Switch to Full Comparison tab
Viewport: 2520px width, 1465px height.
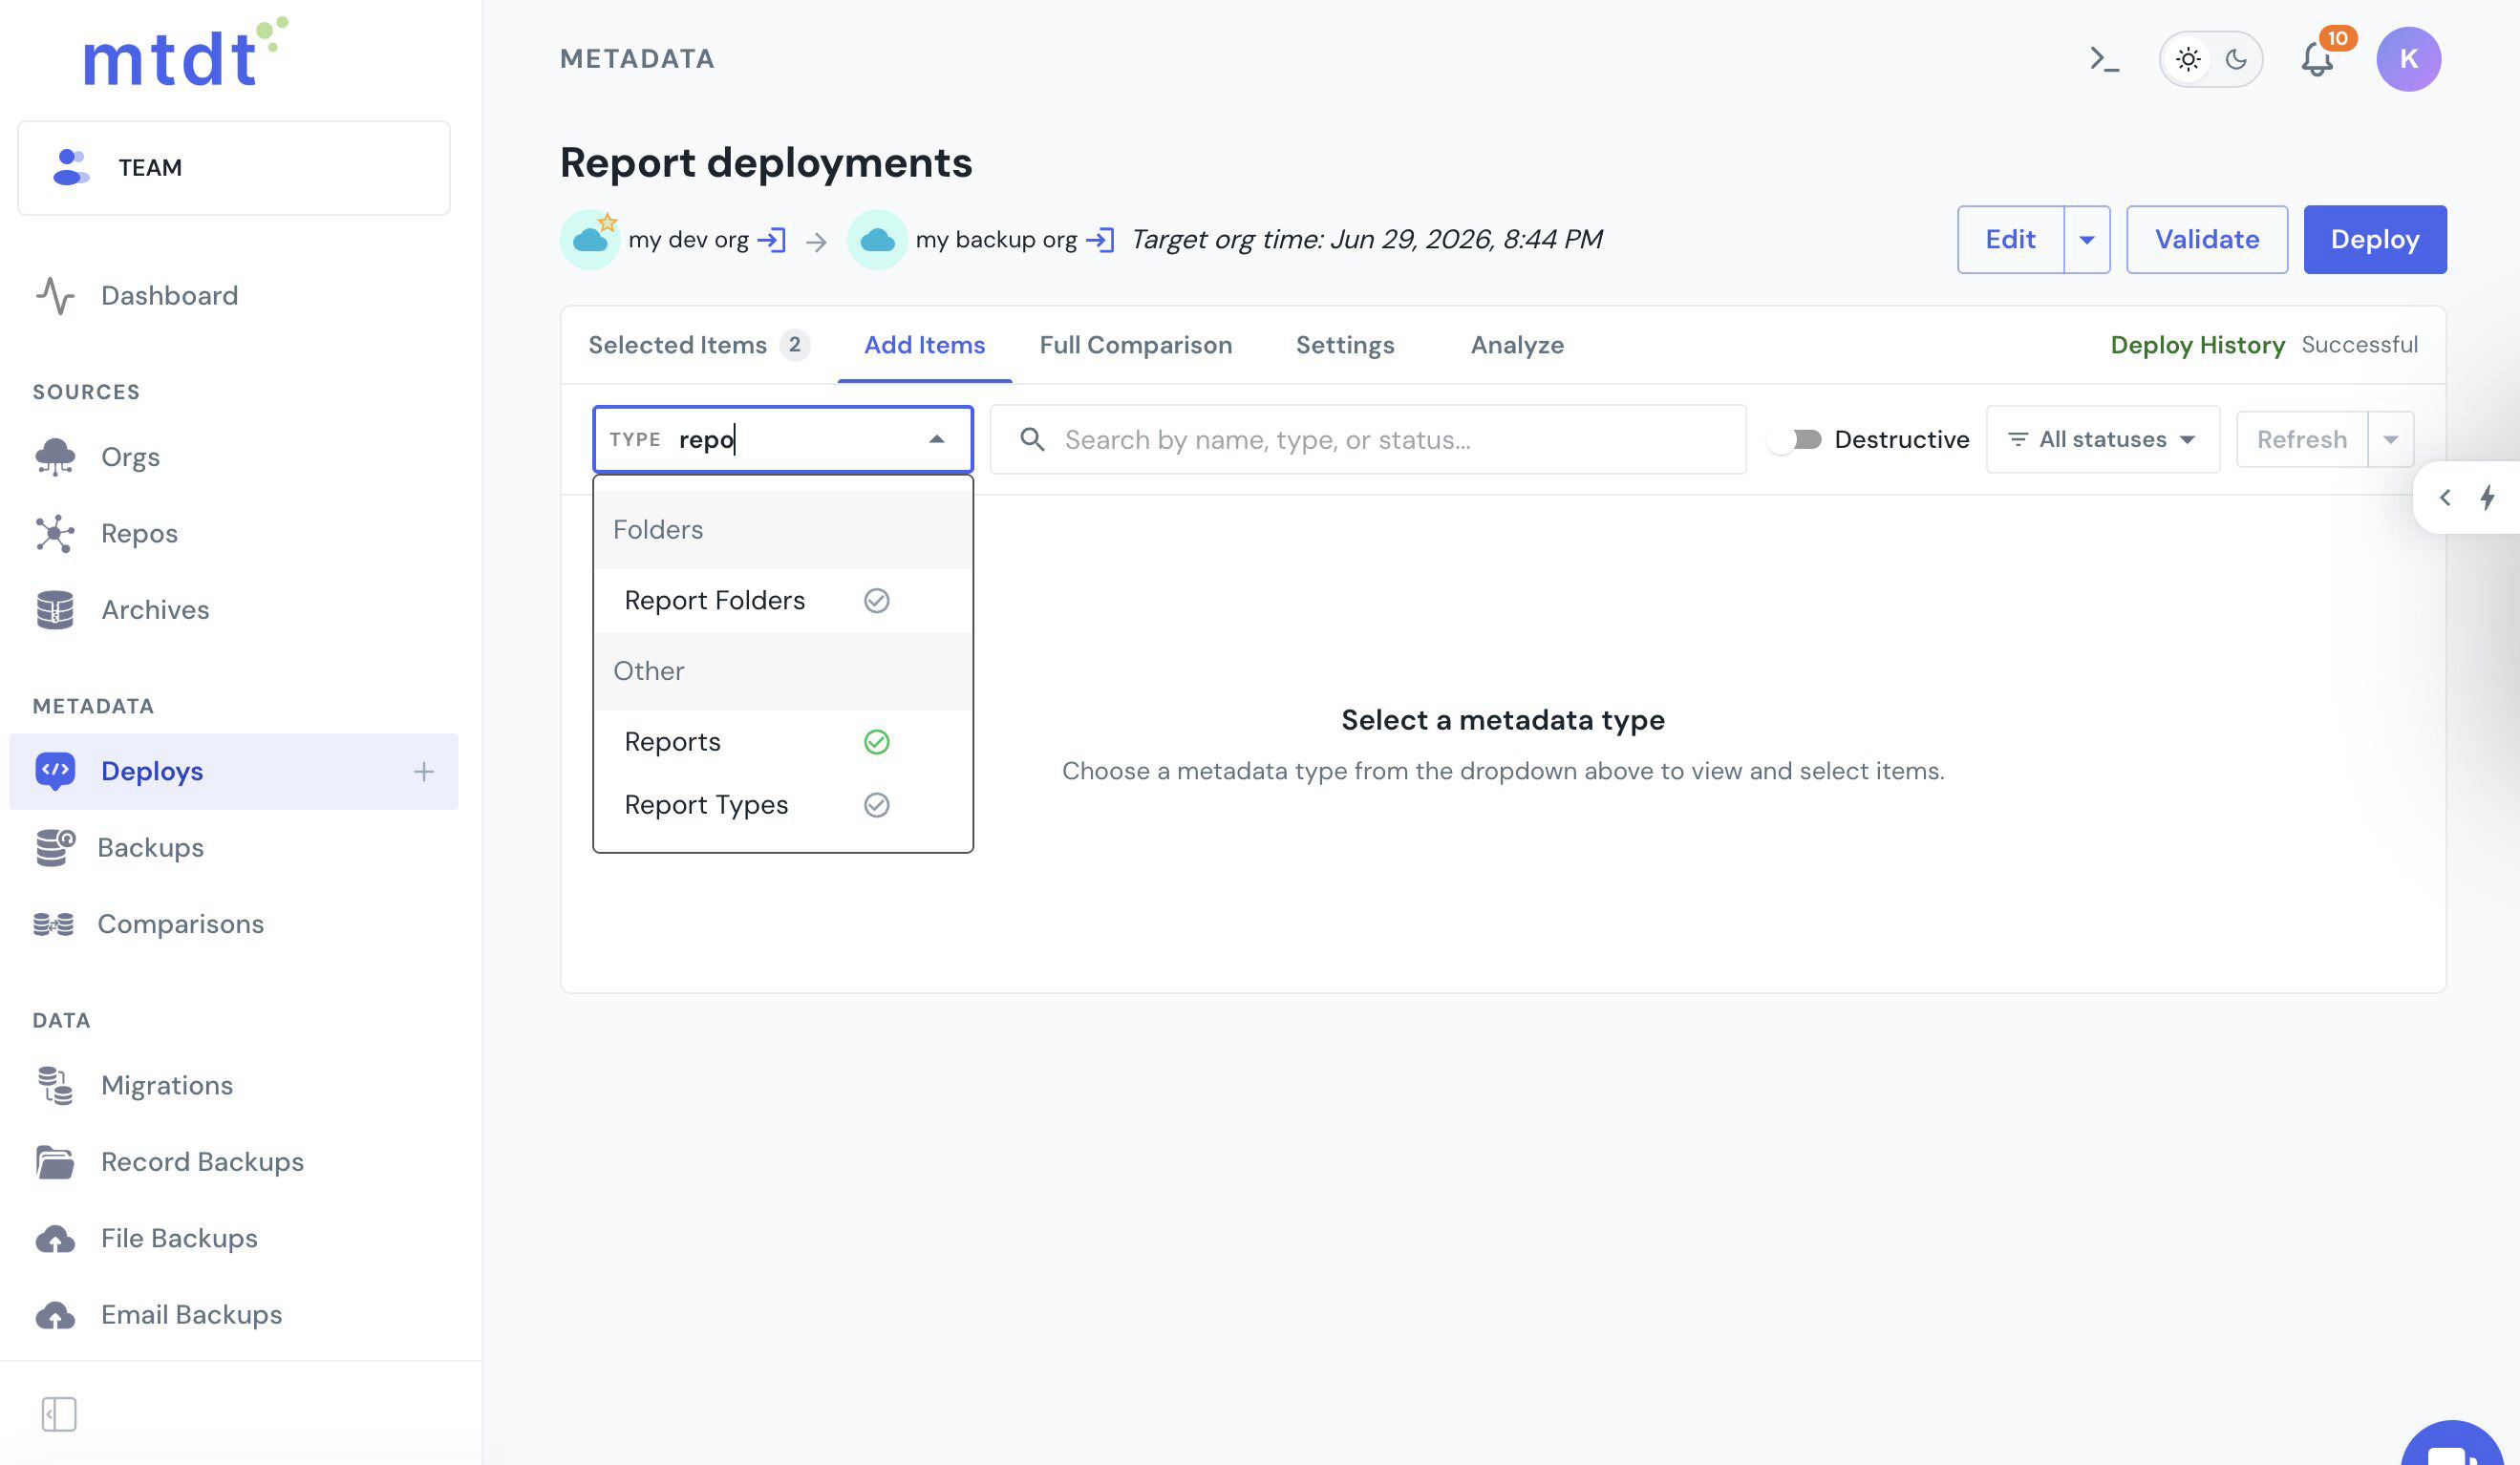[1135, 345]
